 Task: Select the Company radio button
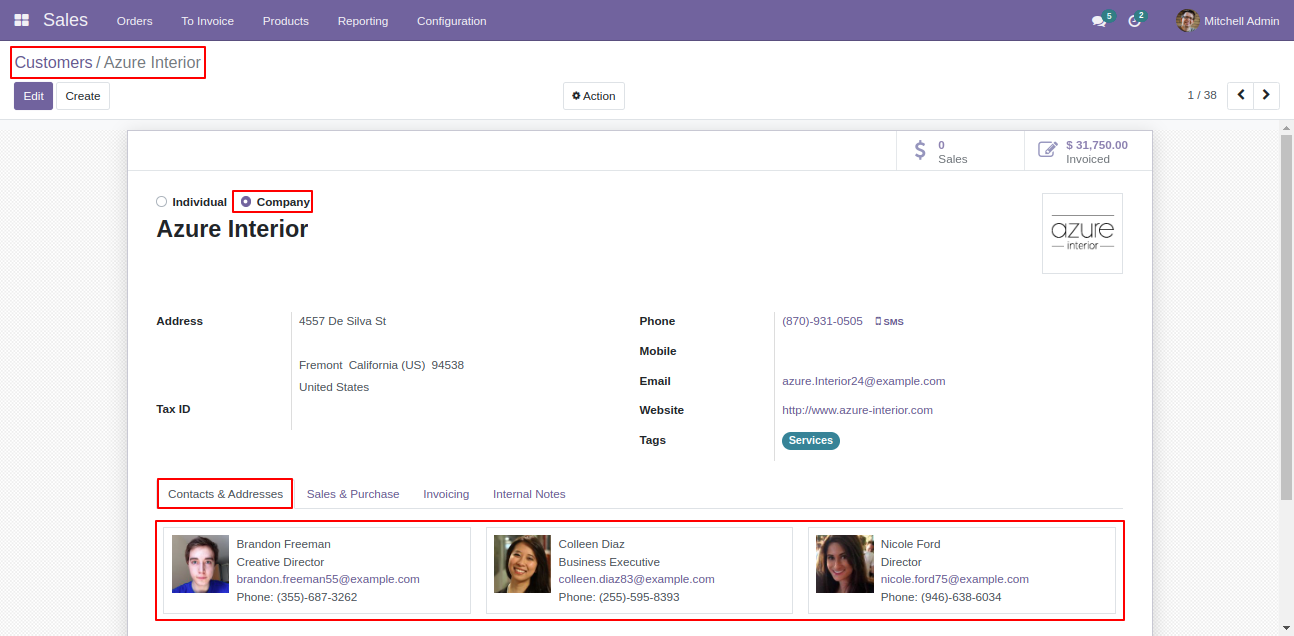[246, 202]
